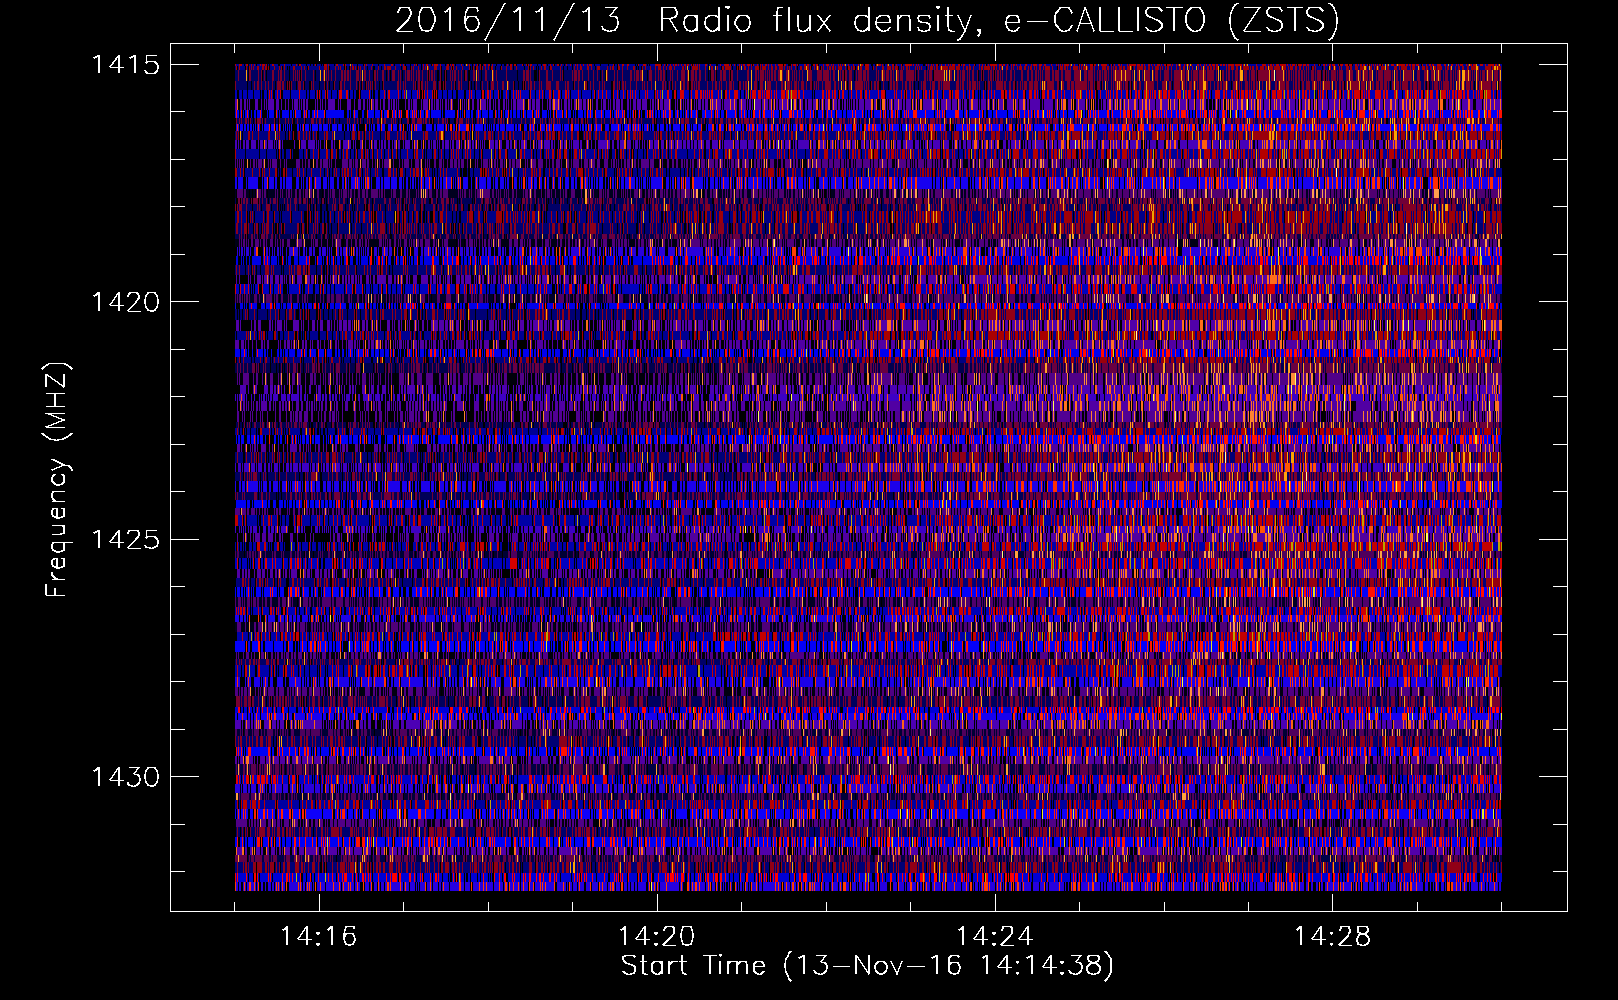The image size is (1618, 1000).
Task: Click the 14:16 time tick label
Action: pyautogui.click(x=319, y=937)
